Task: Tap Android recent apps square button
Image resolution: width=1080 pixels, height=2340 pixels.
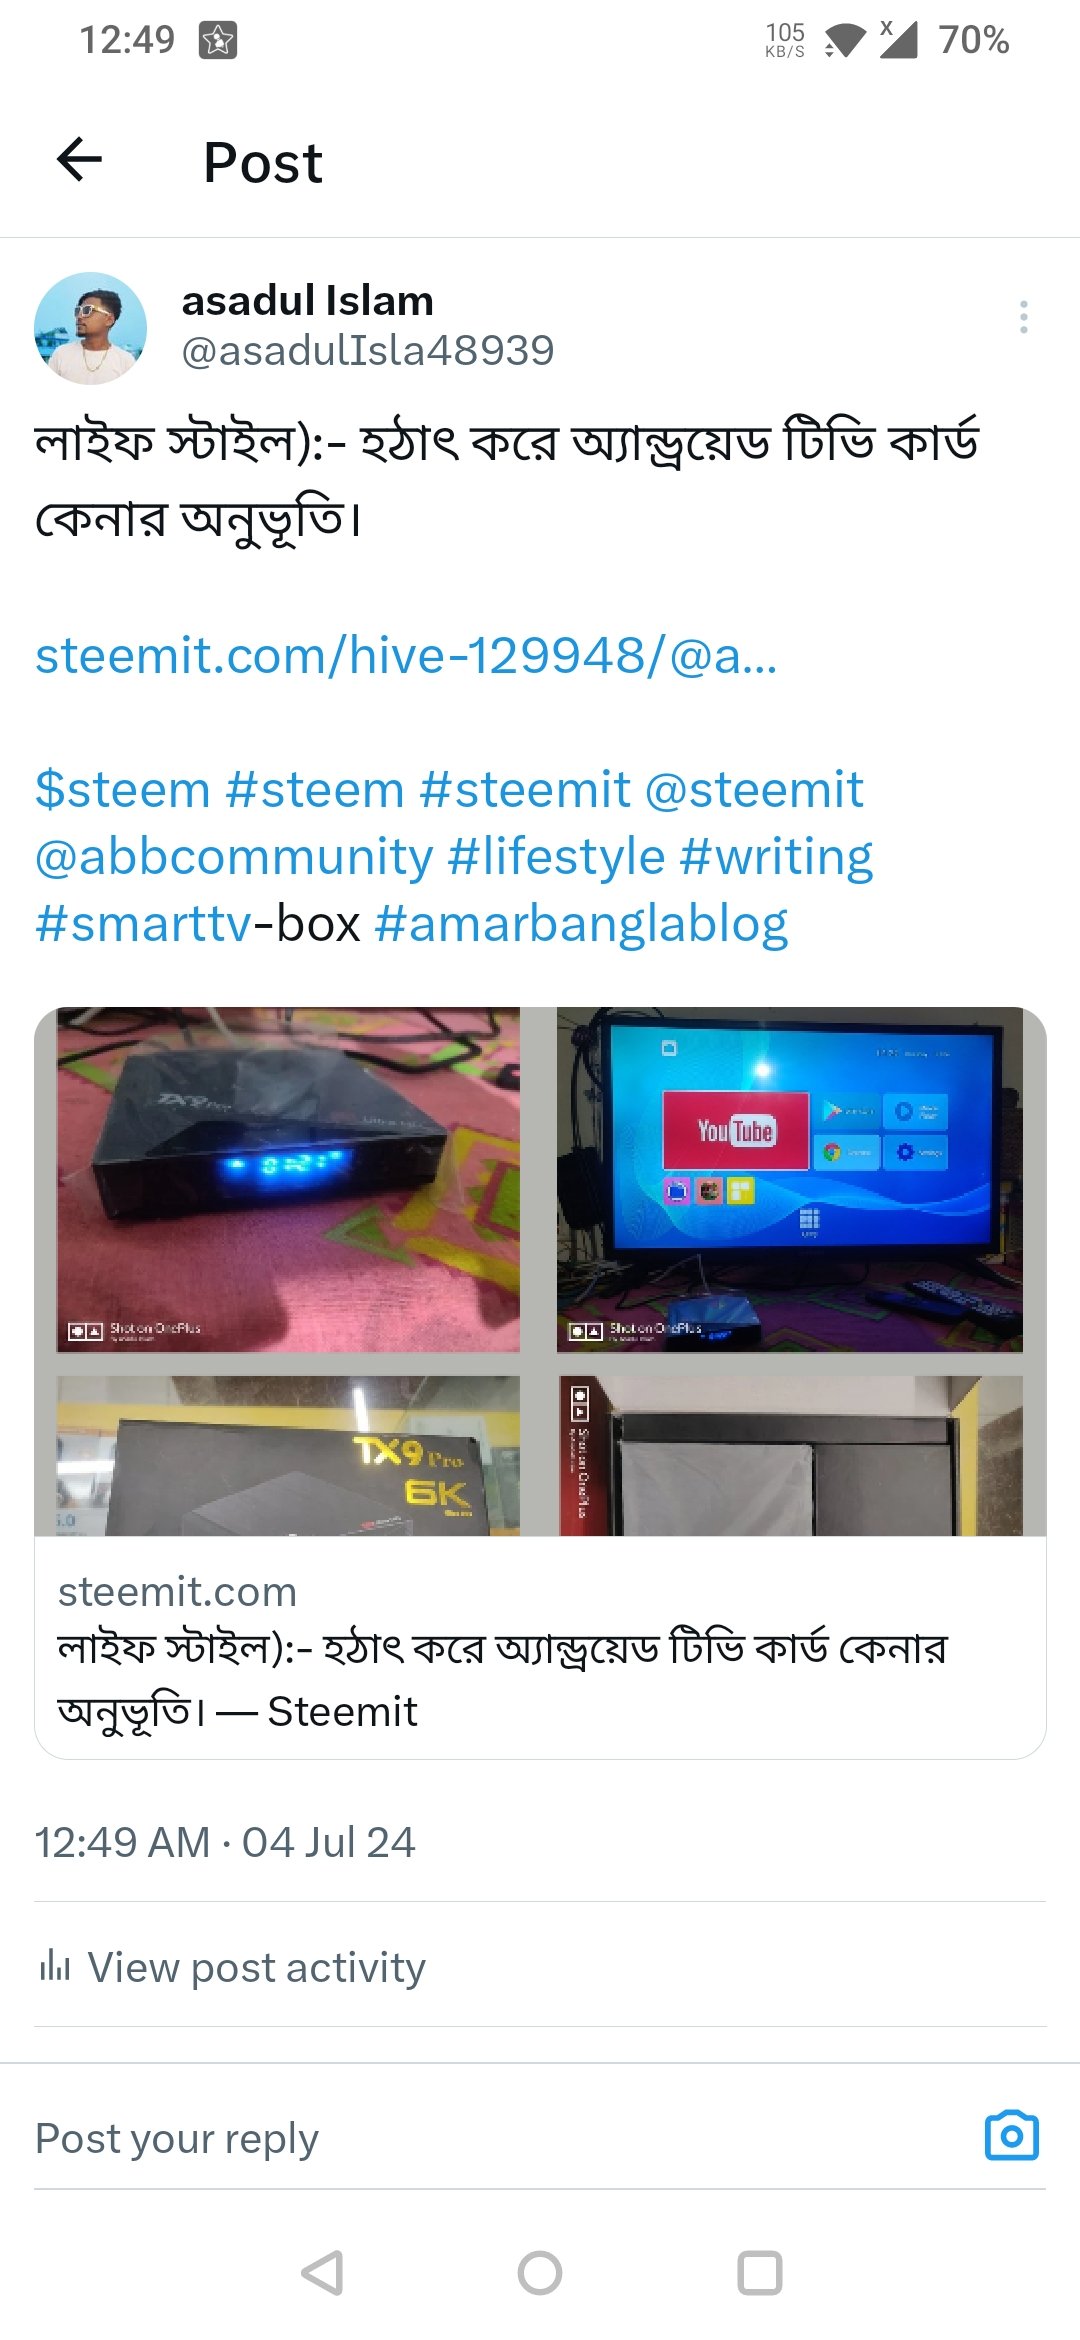Action: click(x=759, y=2273)
